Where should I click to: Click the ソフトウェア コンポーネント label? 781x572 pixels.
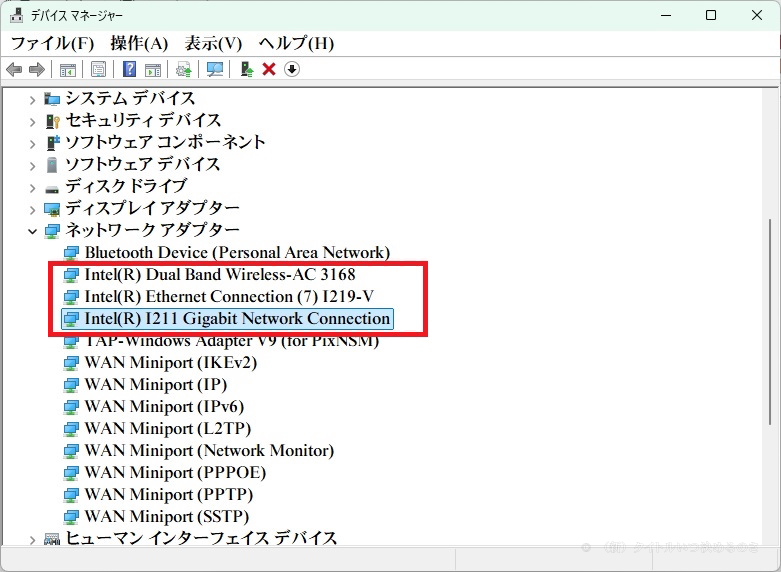click(x=165, y=143)
